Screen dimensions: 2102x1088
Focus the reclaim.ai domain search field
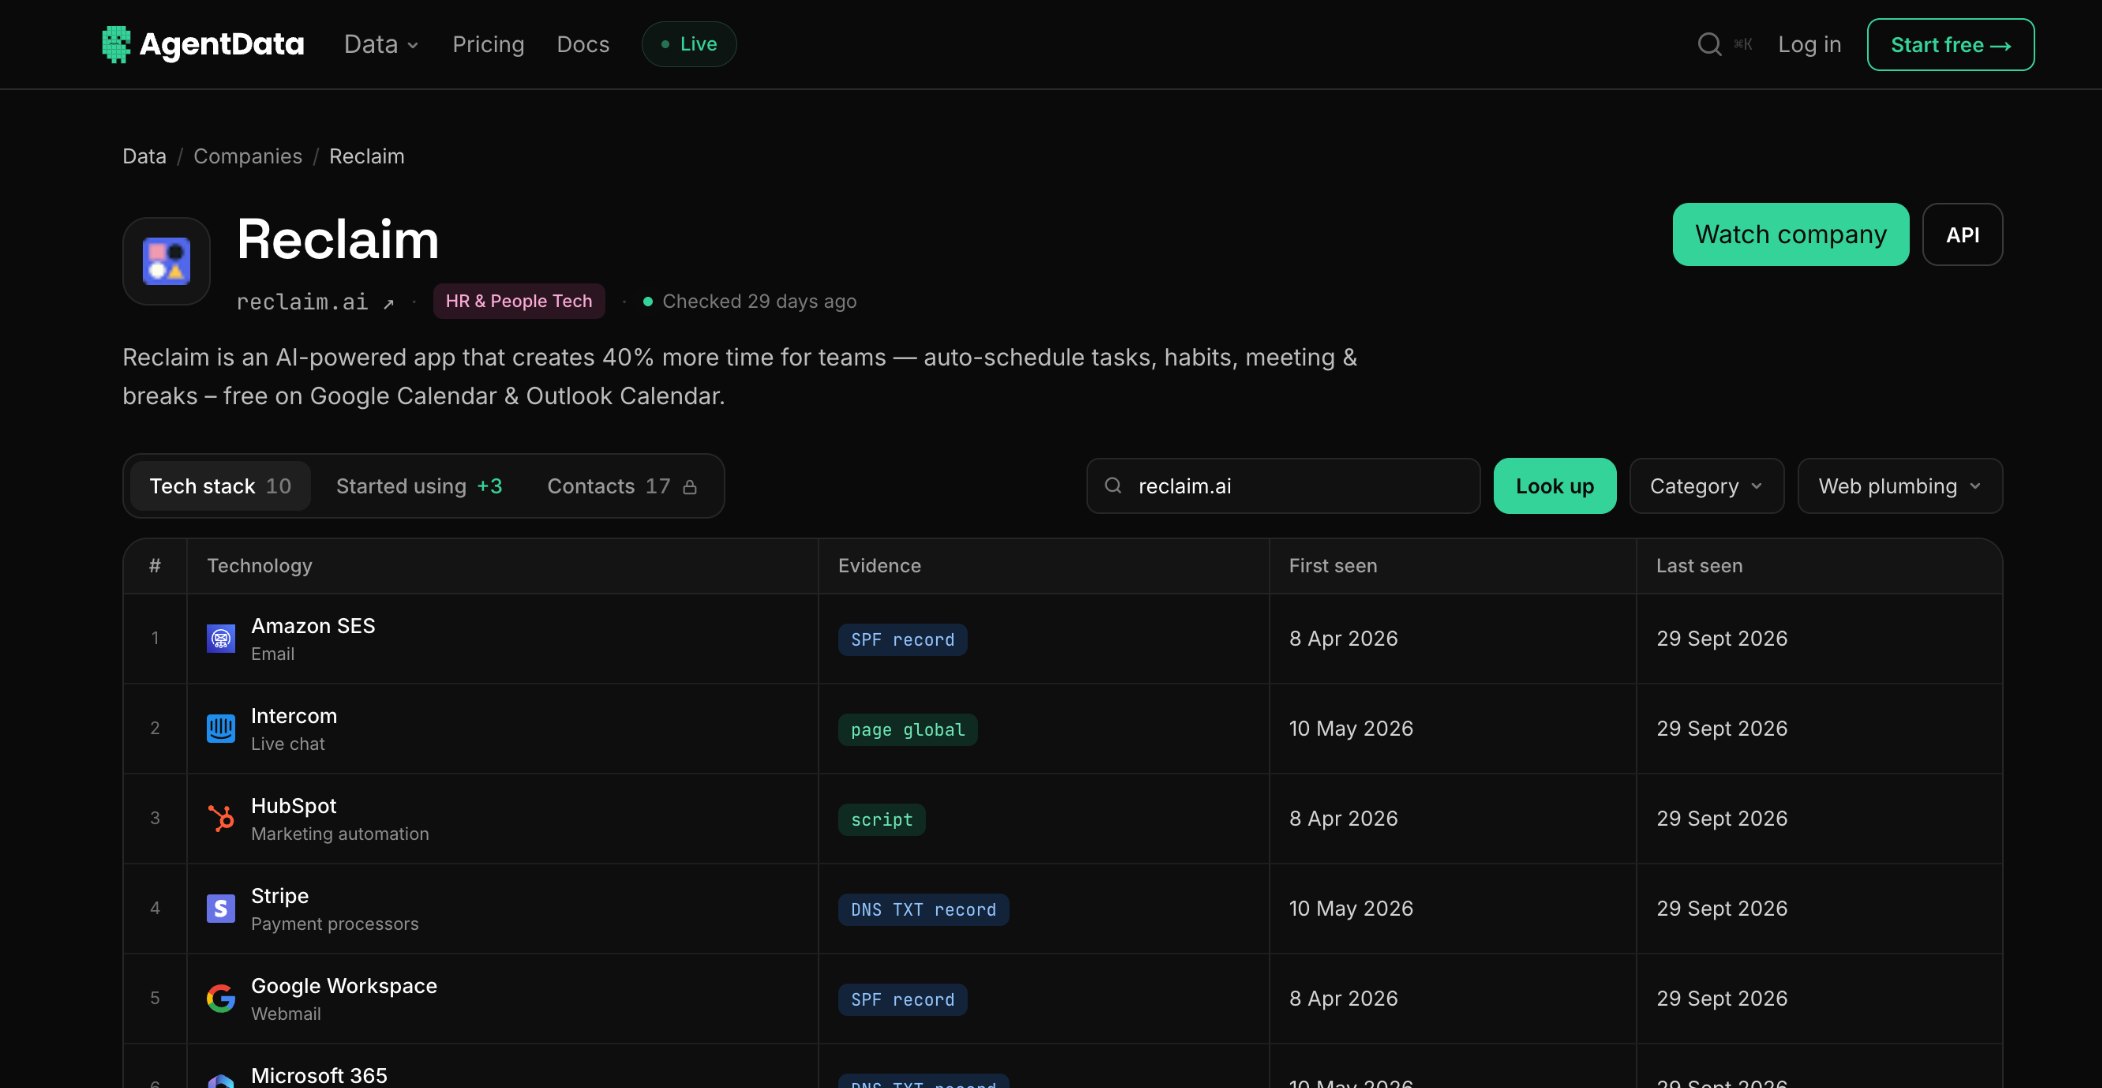tap(1283, 486)
